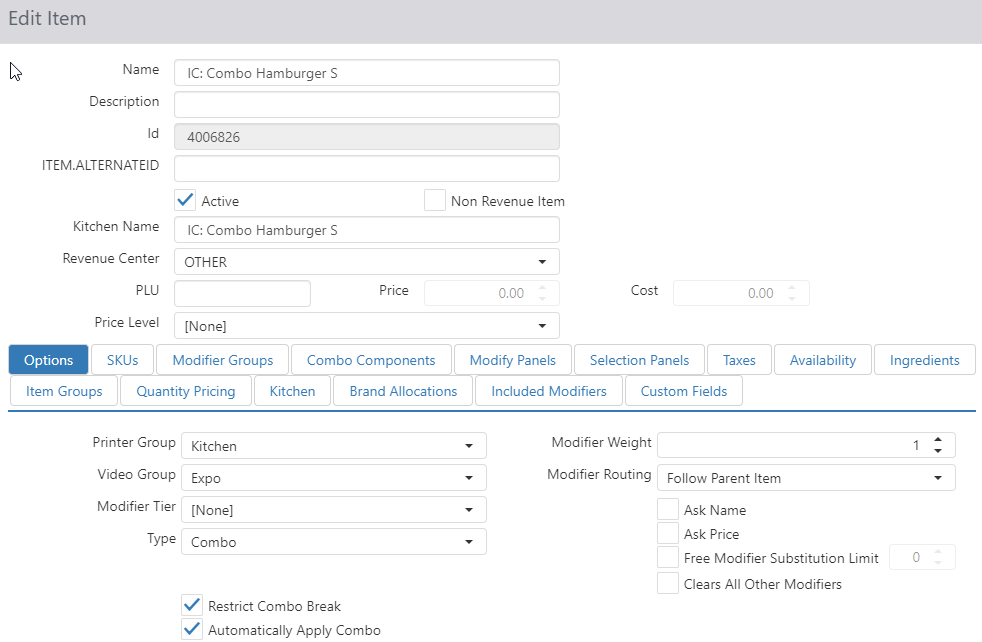Check the Ask Name option
982x642 pixels.
coord(668,509)
